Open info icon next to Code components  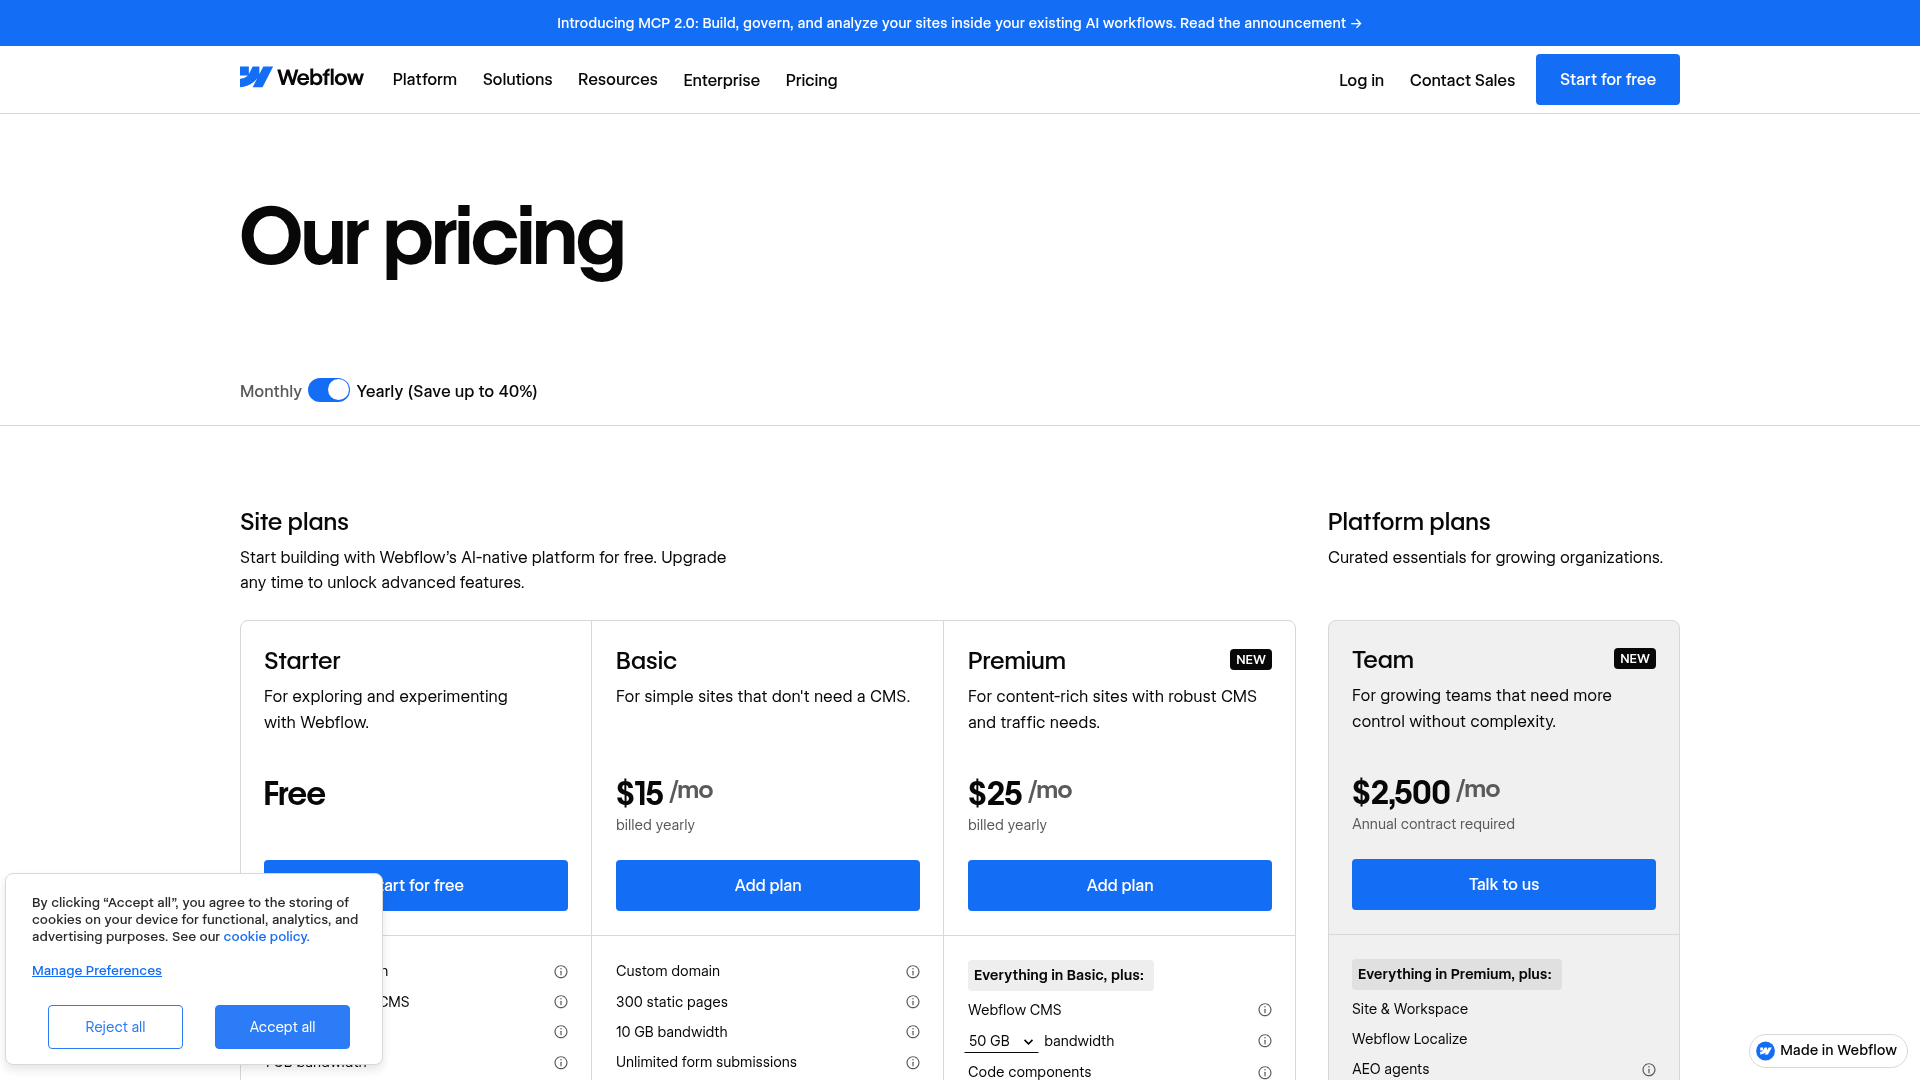tap(1265, 1072)
